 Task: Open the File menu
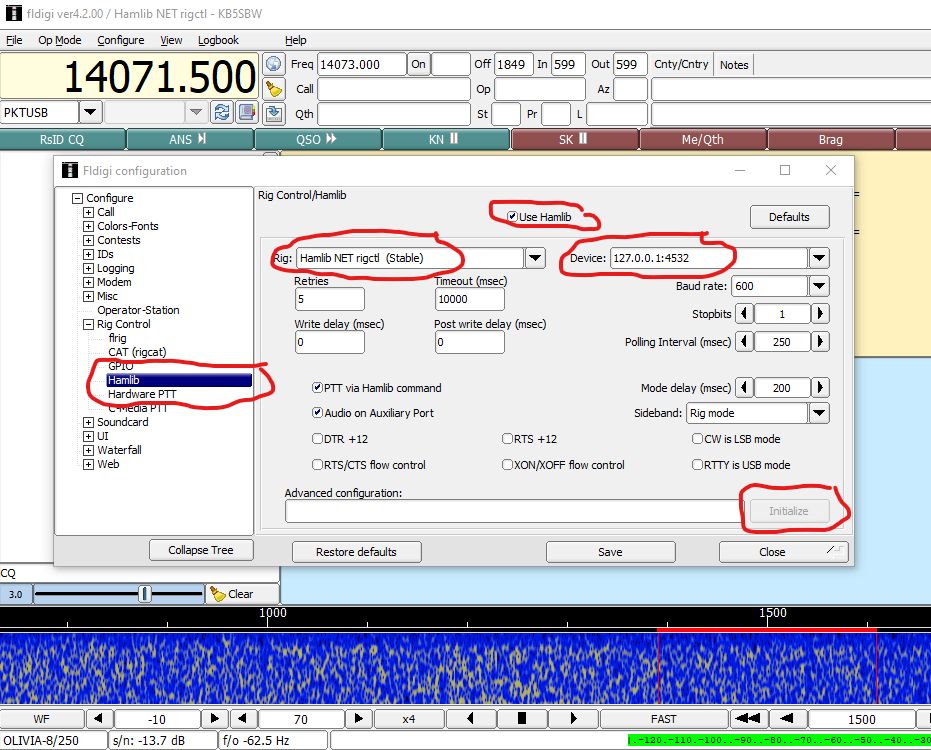click(x=14, y=40)
